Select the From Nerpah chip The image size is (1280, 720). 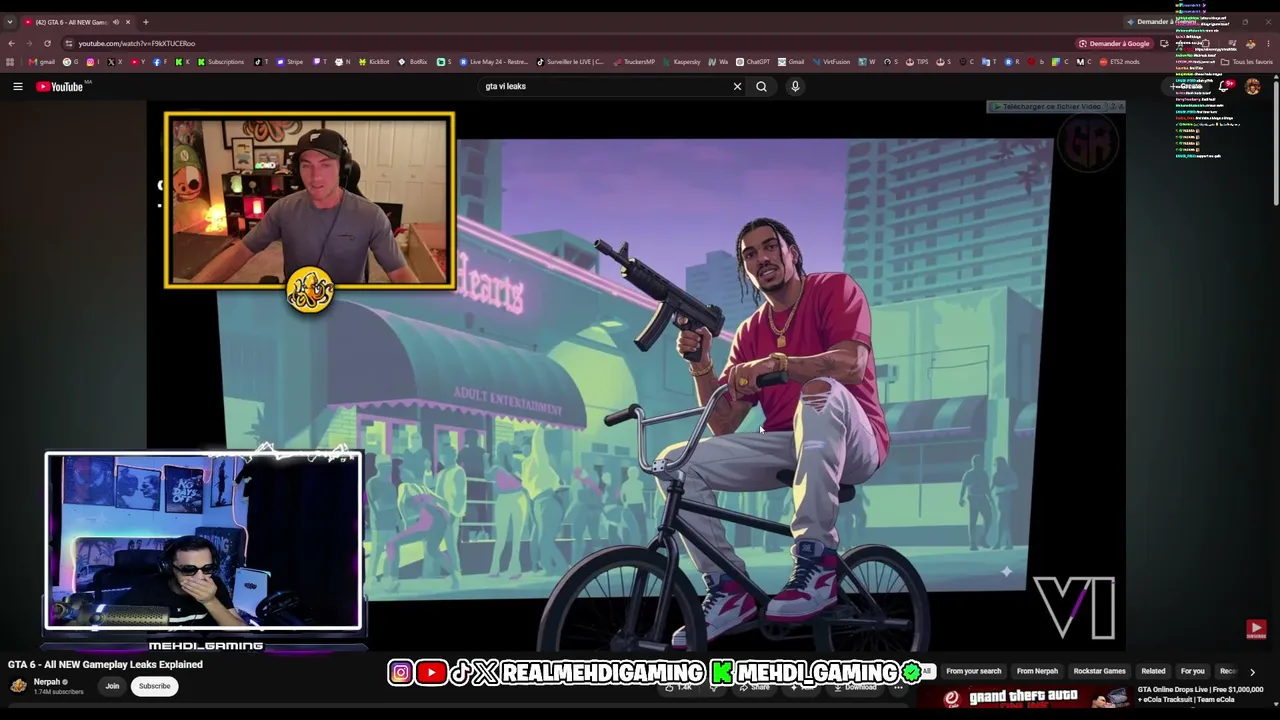click(1037, 672)
